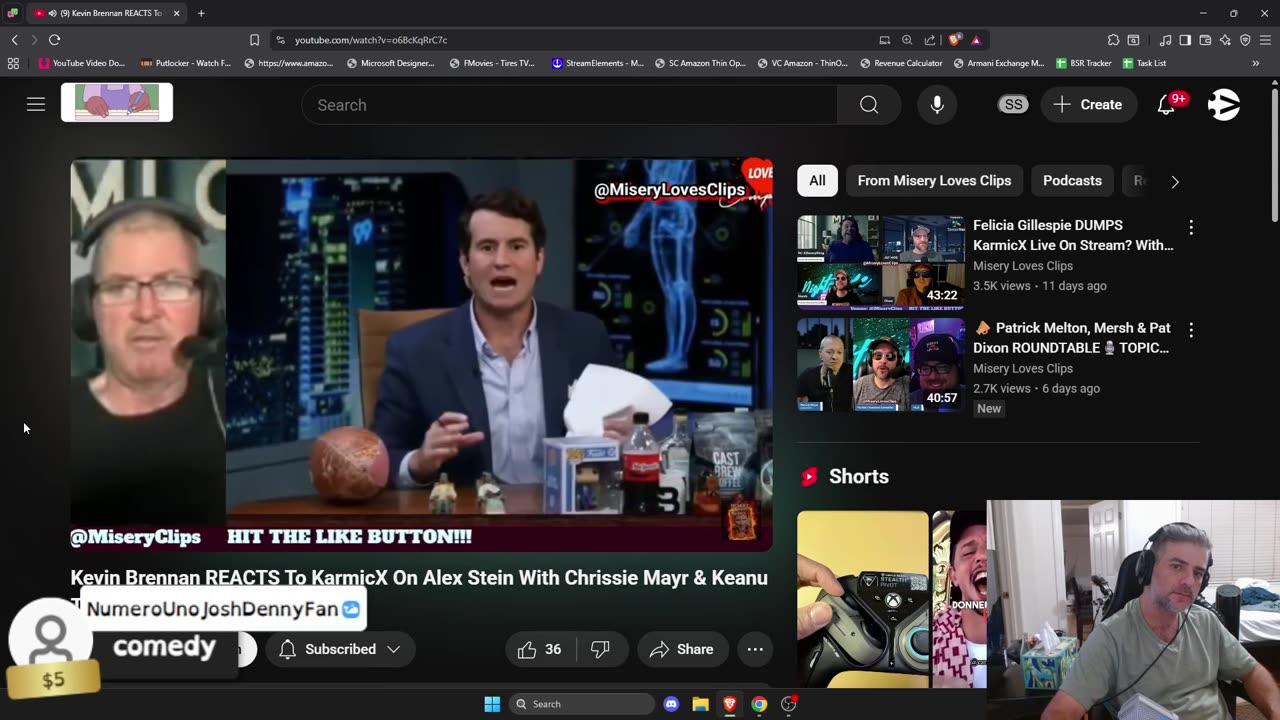This screenshot has height=720, width=1280.
Task: Click the search magnifier button
Action: (869, 105)
